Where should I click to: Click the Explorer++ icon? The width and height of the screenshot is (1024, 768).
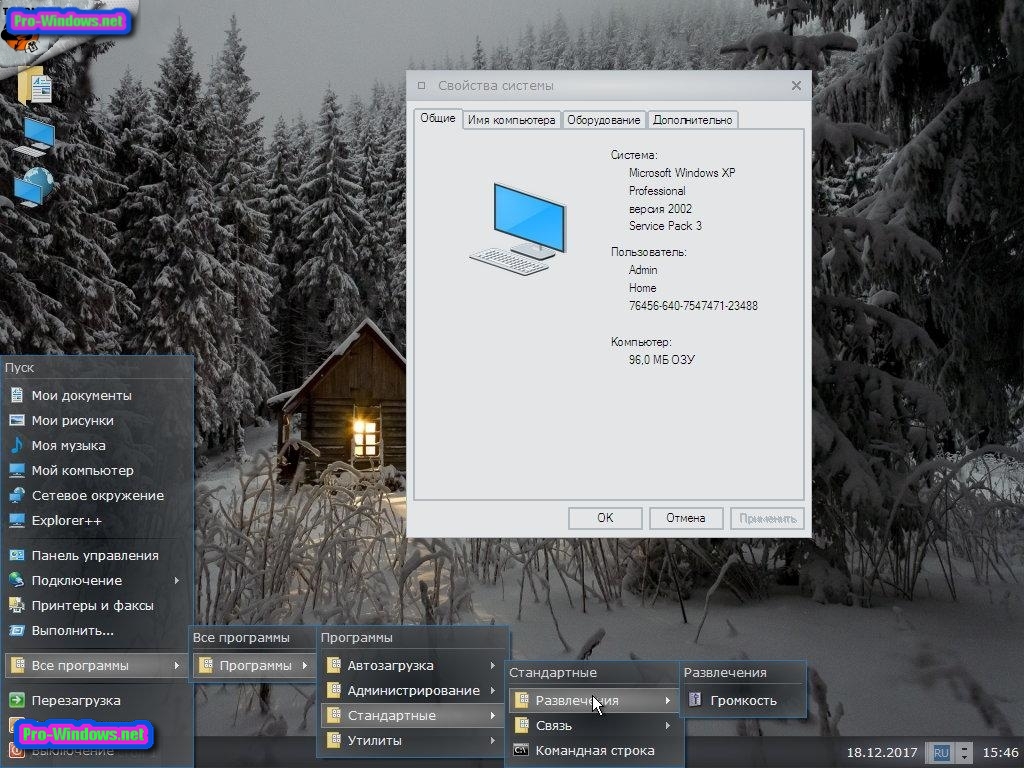click(17, 520)
